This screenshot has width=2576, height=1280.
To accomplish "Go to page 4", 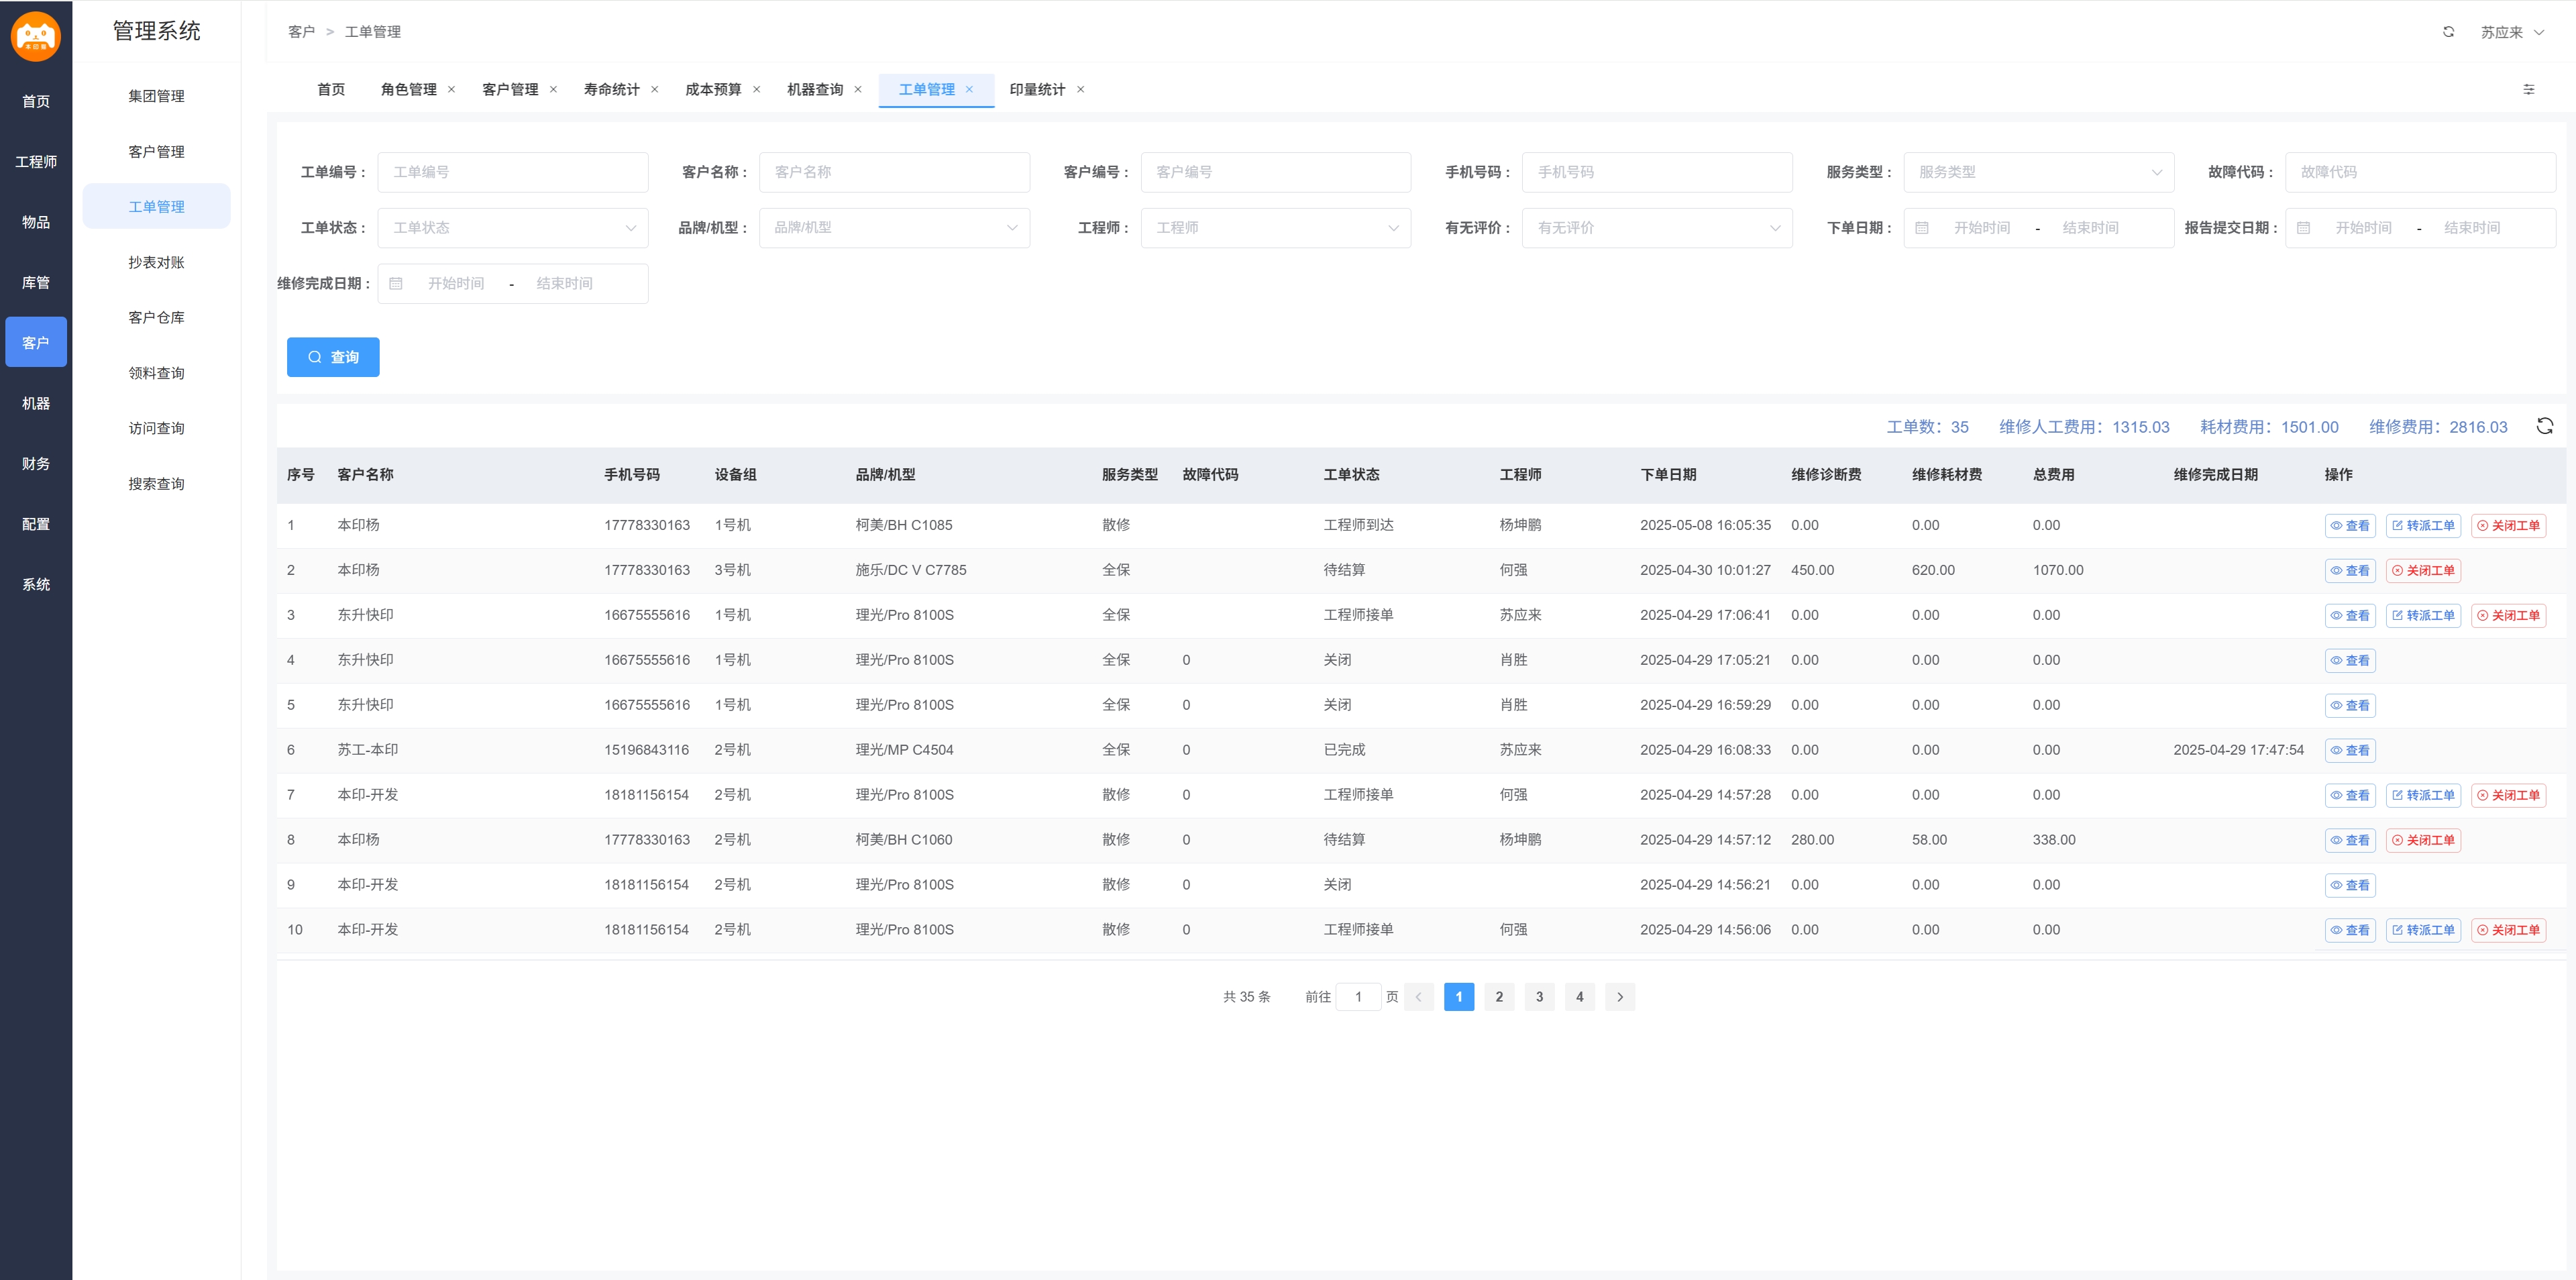I will pyautogui.click(x=1579, y=997).
